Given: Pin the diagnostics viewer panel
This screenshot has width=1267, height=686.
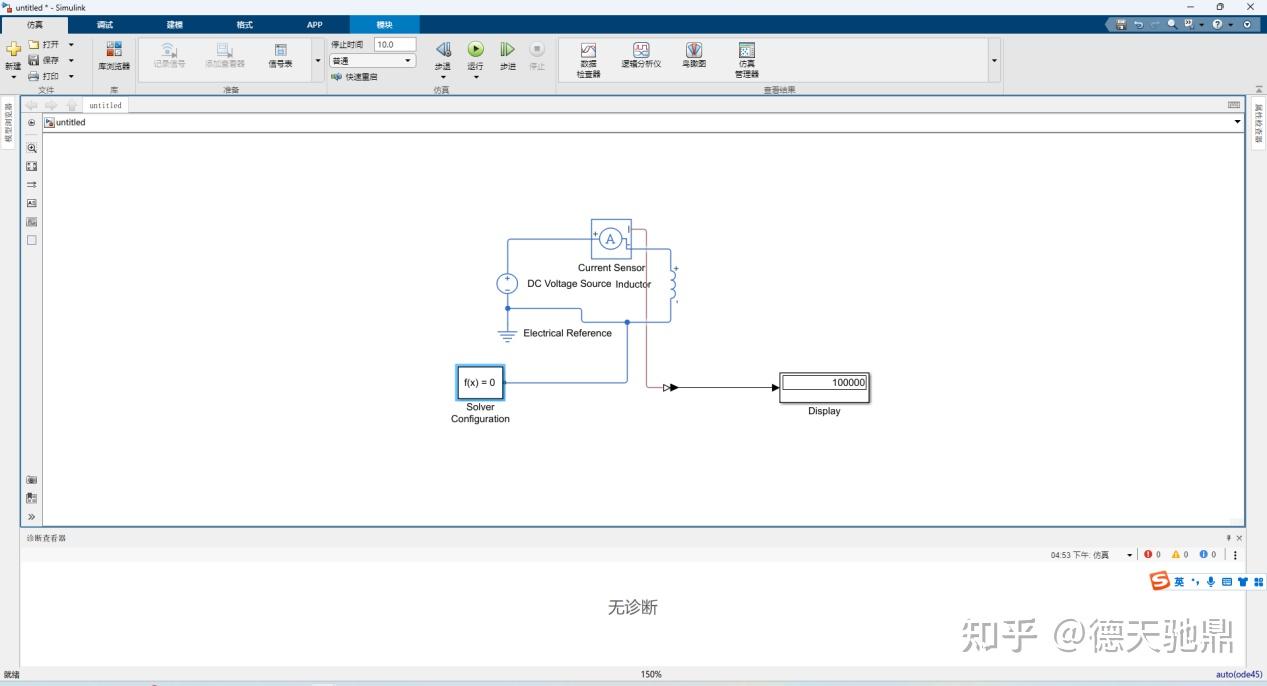Looking at the screenshot, I should pyautogui.click(x=1228, y=537).
